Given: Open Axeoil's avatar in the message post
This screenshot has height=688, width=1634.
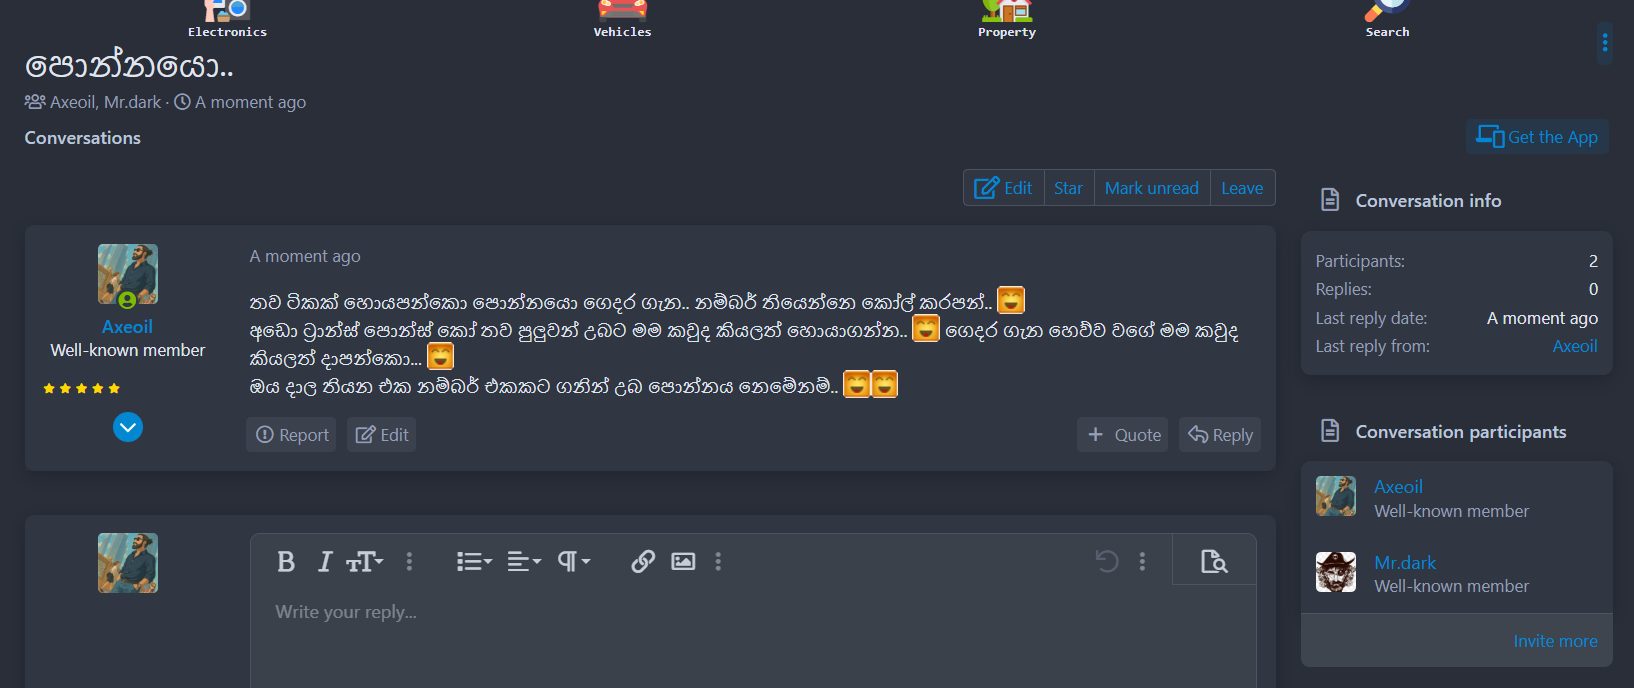Looking at the screenshot, I should 128,274.
